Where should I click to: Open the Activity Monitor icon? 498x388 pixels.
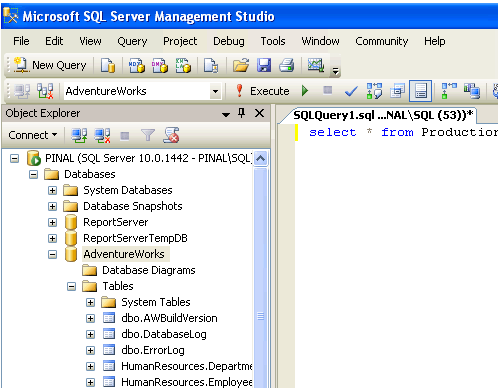point(315,65)
